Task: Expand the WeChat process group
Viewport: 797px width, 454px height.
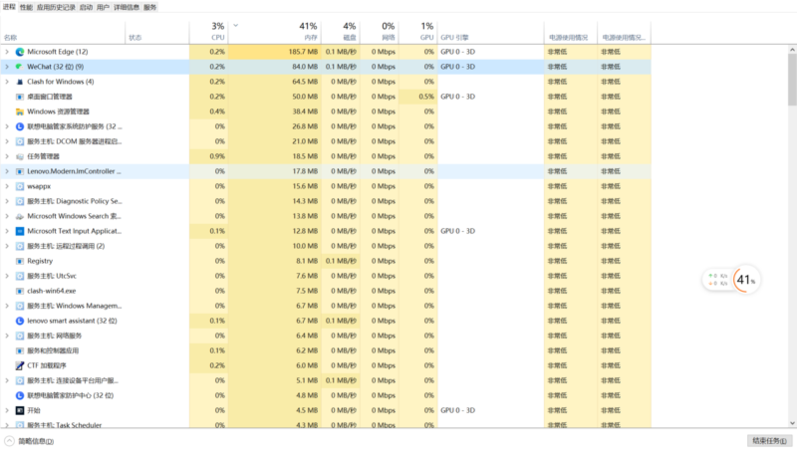Action: (x=7, y=66)
